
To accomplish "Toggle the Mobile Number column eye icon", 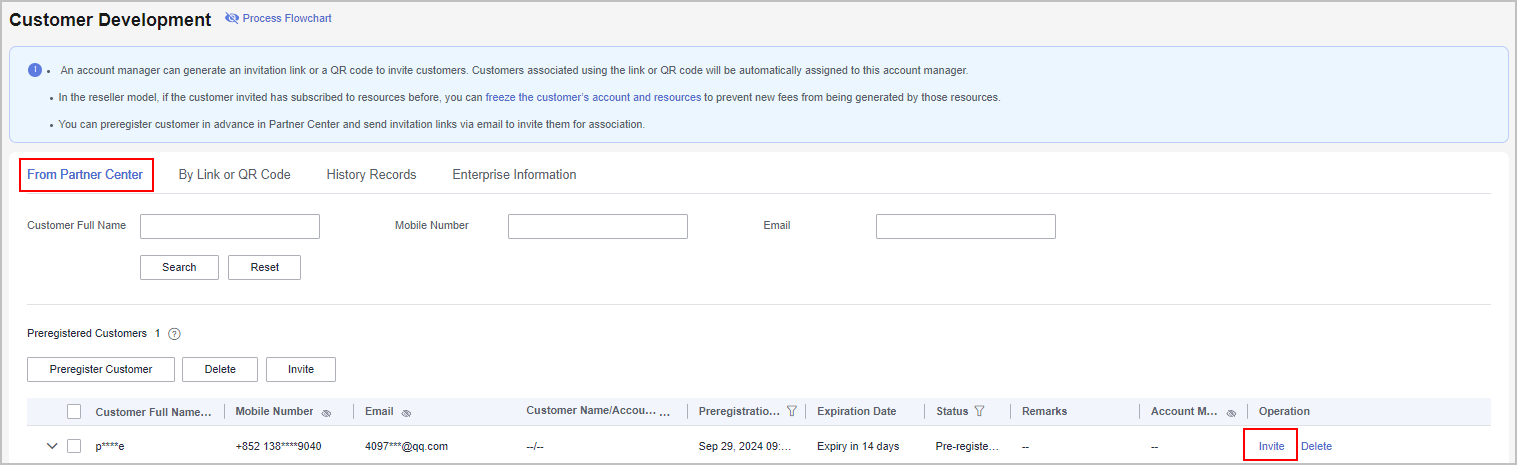I will (327, 412).
